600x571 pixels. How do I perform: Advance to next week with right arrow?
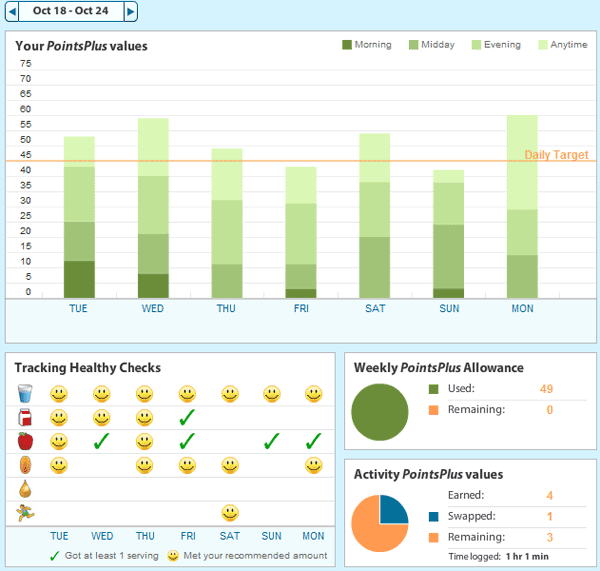(131, 11)
